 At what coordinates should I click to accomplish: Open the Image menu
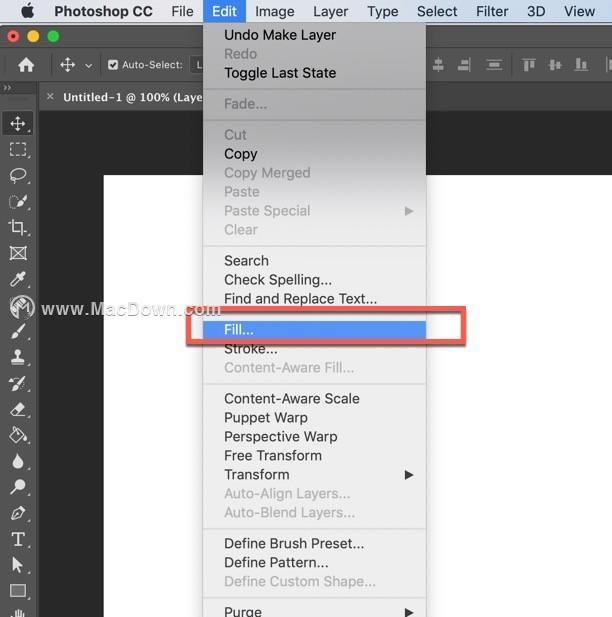(275, 11)
